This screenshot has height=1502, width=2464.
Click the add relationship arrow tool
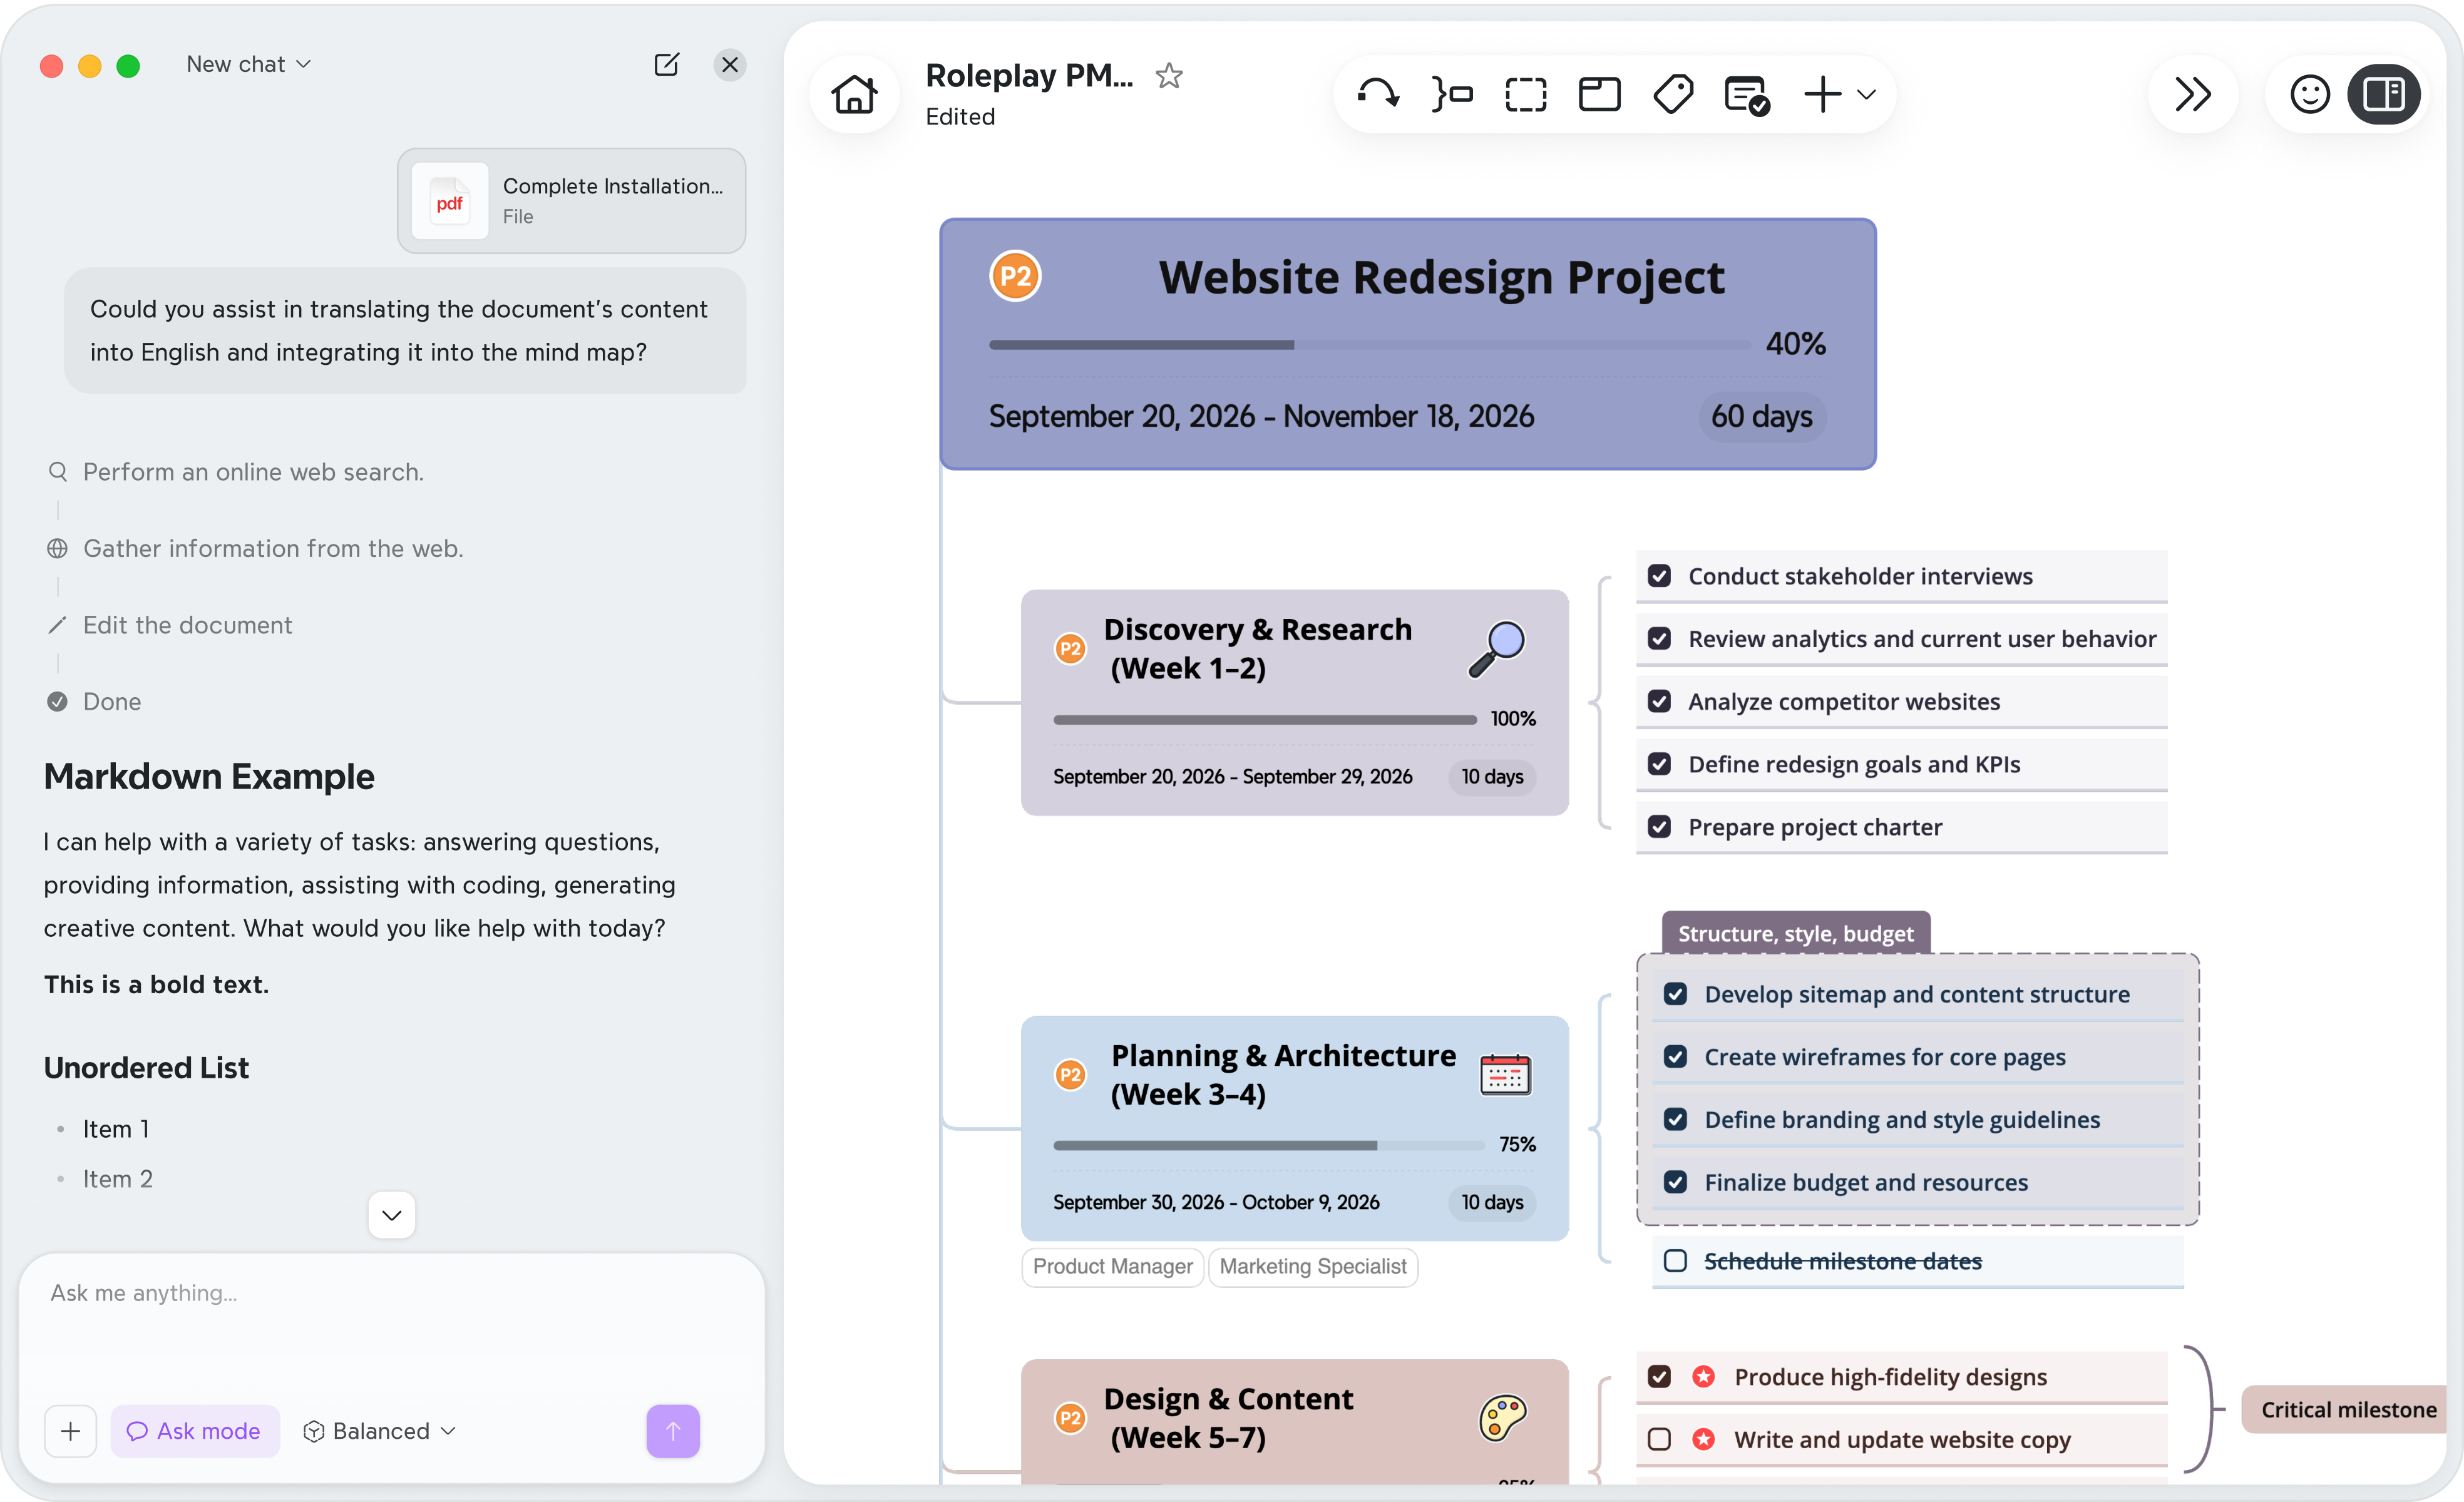1378,94
